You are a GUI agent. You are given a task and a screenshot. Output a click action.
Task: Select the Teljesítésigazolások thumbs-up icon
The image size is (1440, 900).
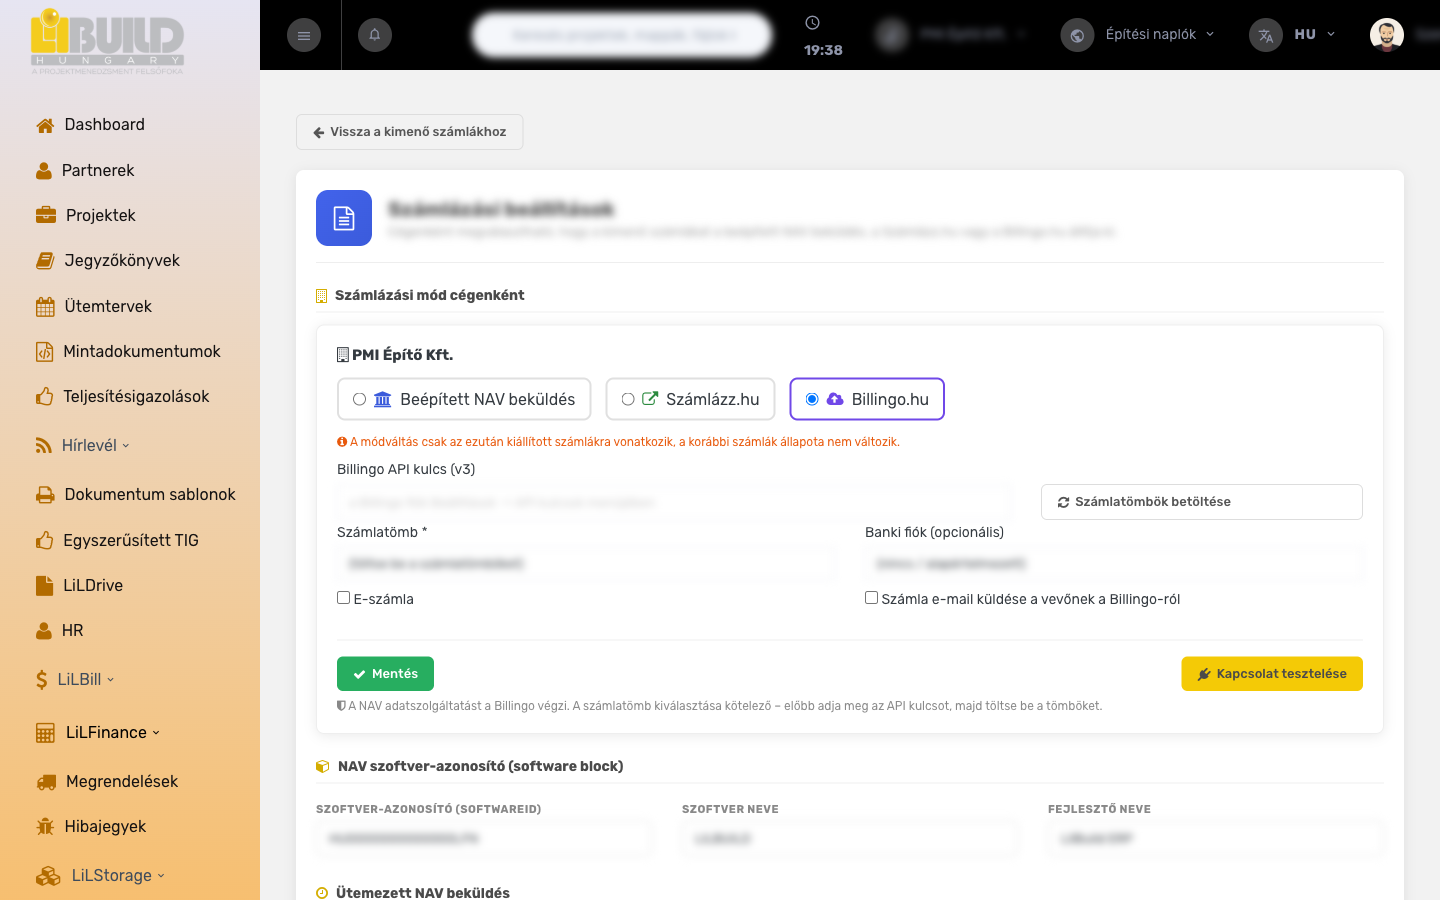point(44,397)
